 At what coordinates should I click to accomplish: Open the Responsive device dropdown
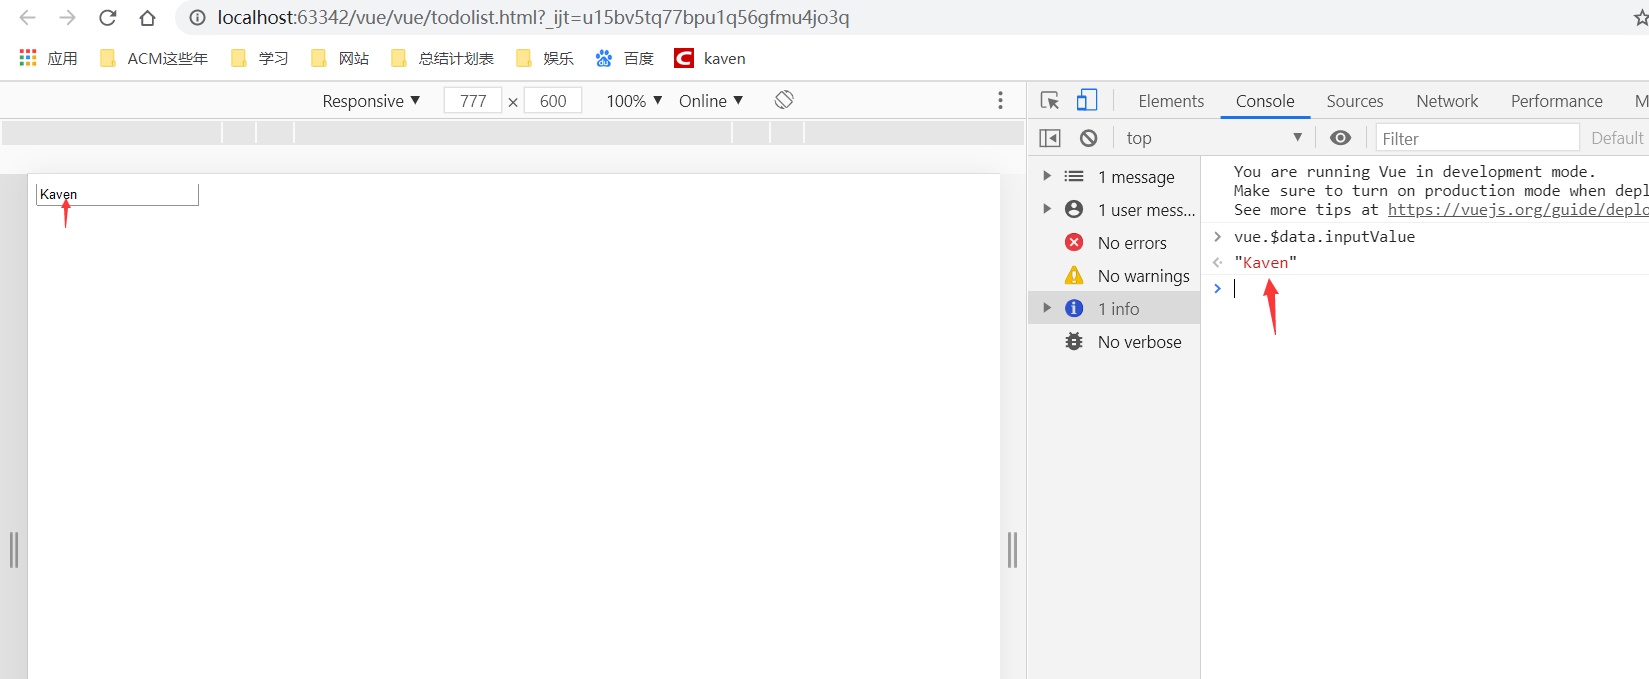point(371,101)
